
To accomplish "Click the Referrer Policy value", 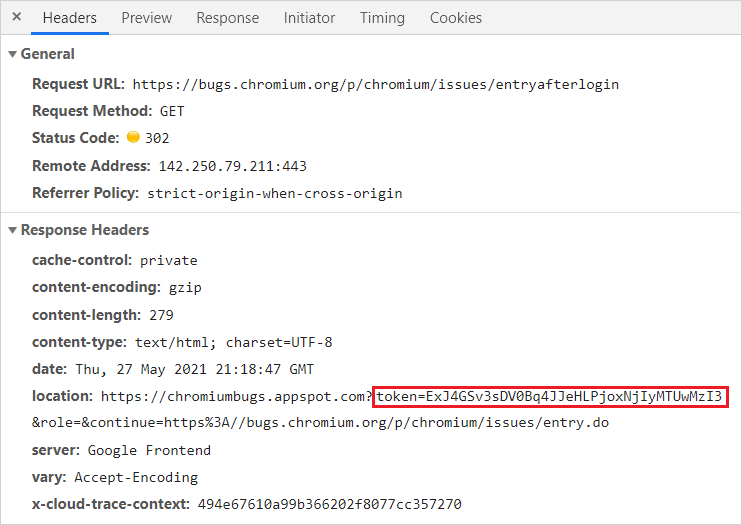I will (x=274, y=193).
